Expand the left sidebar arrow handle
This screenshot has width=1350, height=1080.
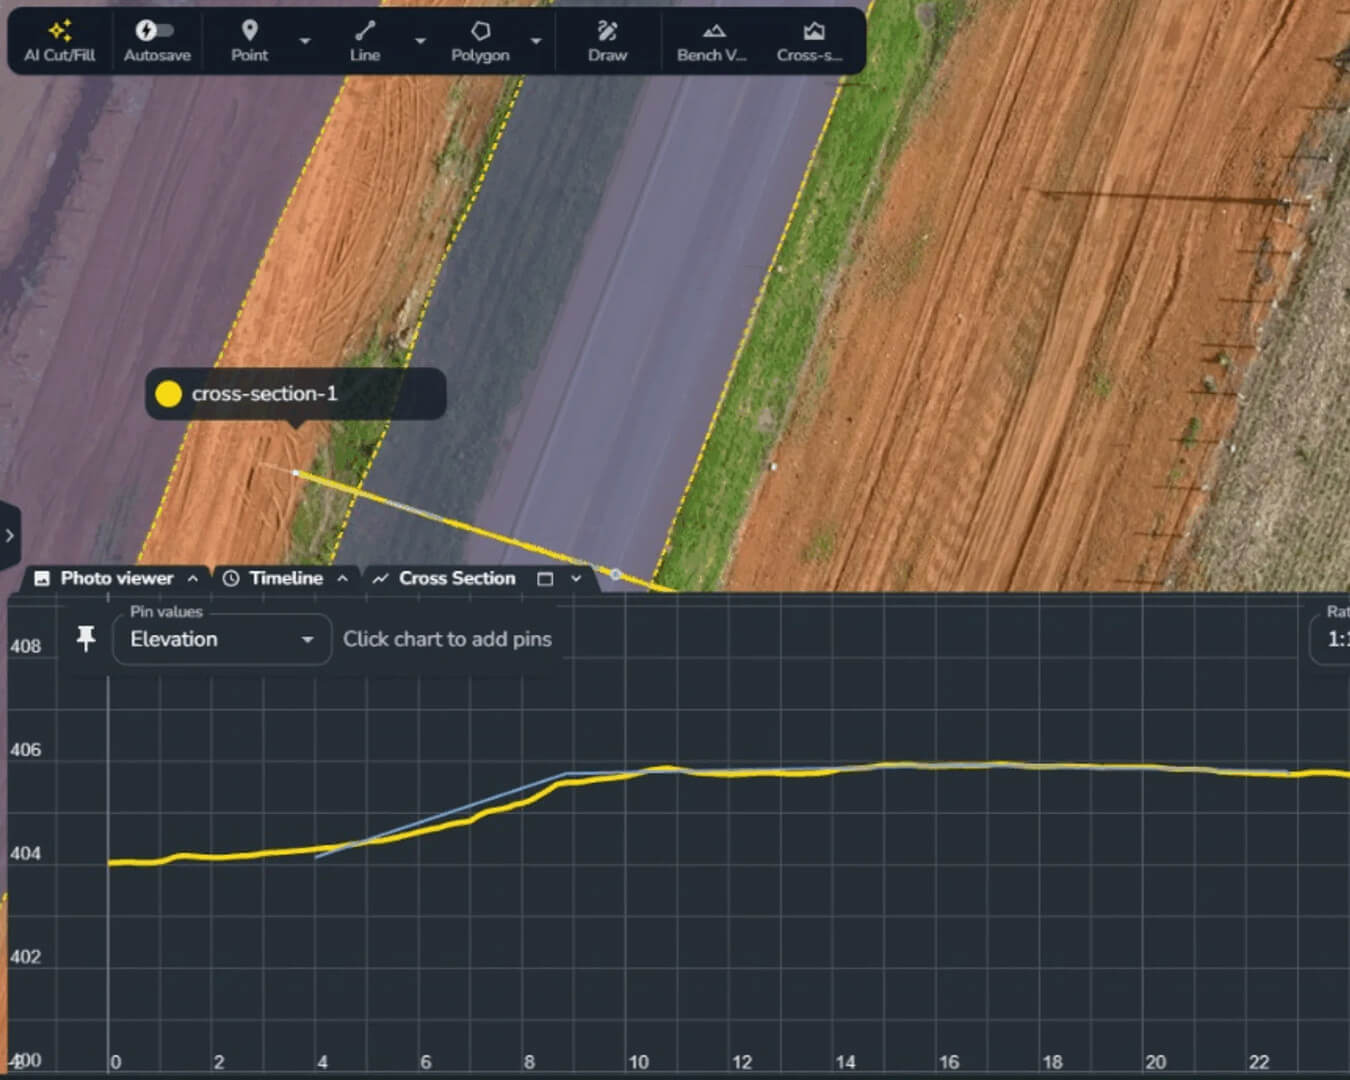click(x=9, y=535)
